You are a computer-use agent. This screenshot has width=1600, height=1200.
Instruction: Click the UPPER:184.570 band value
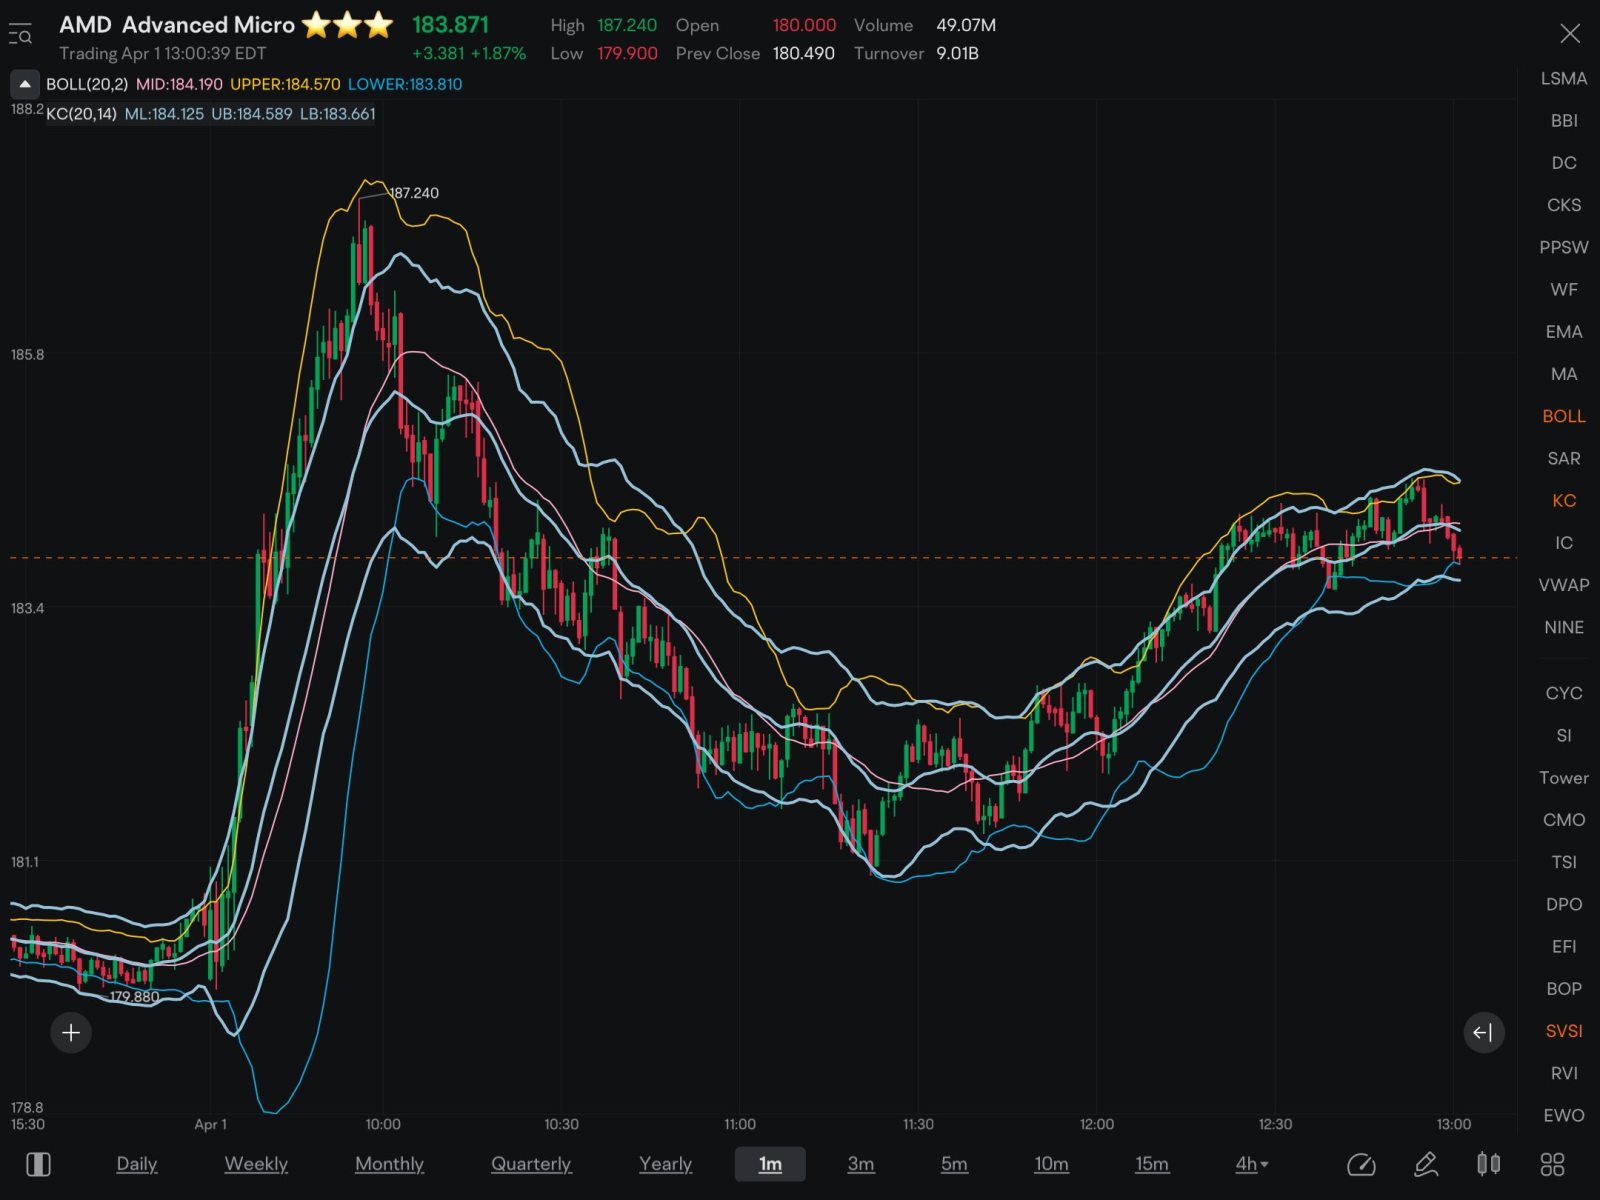285,84
